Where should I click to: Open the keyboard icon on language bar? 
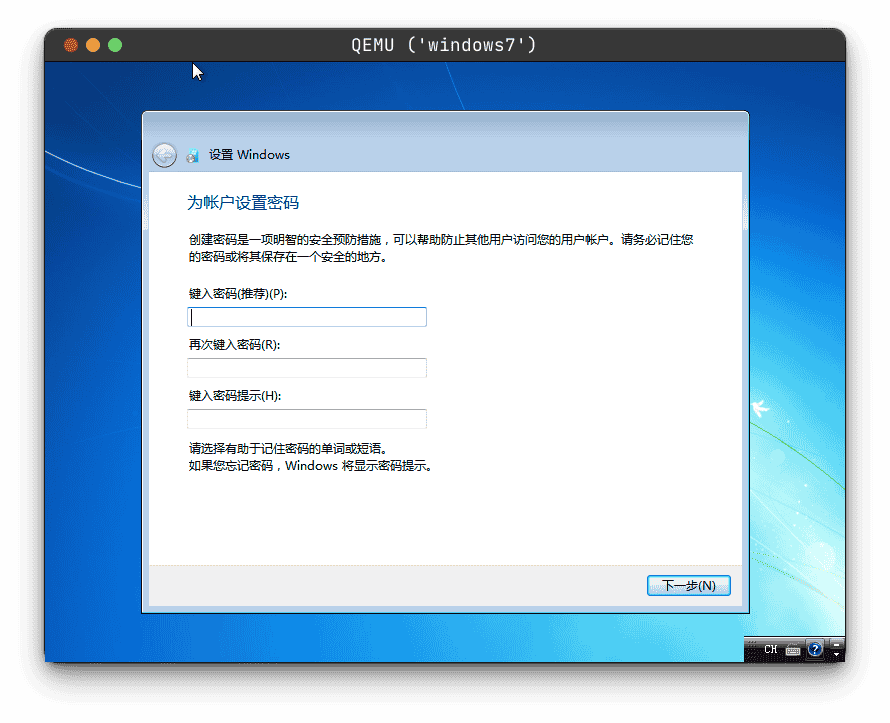793,650
